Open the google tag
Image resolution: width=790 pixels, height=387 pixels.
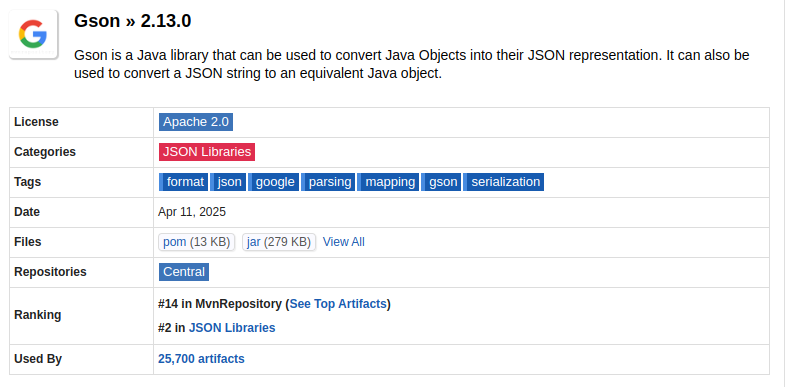pyautogui.click(x=274, y=182)
